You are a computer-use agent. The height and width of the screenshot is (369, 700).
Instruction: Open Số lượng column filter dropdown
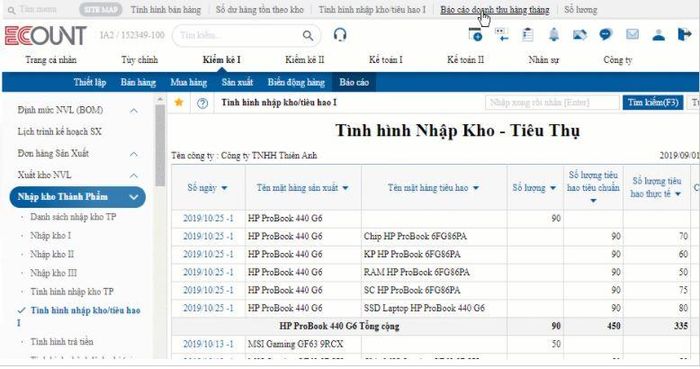point(553,188)
